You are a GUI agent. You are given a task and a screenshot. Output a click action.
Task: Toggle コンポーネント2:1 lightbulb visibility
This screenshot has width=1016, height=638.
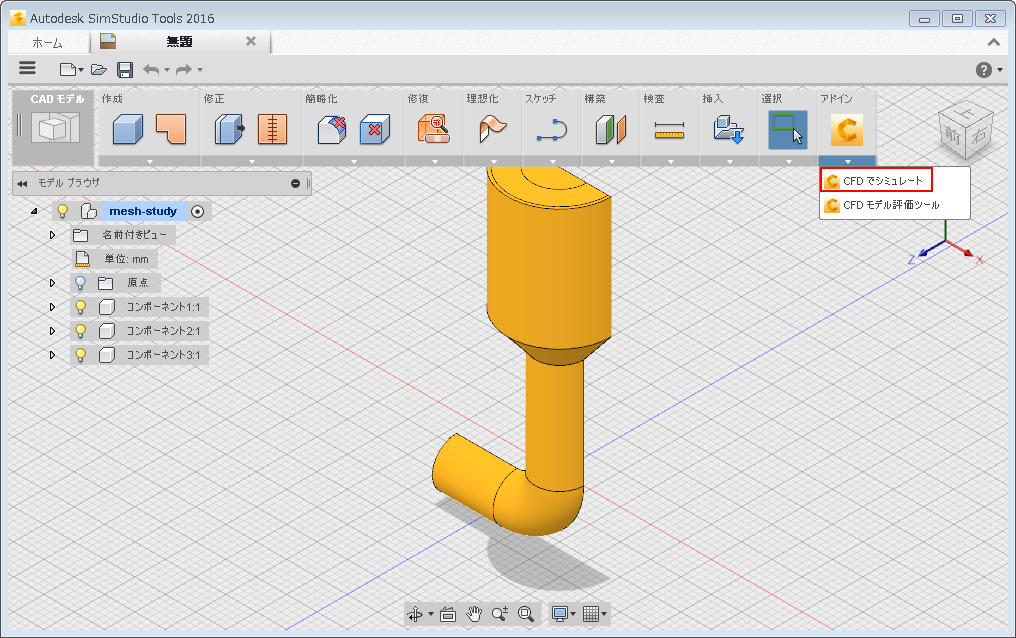(x=80, y=331)
